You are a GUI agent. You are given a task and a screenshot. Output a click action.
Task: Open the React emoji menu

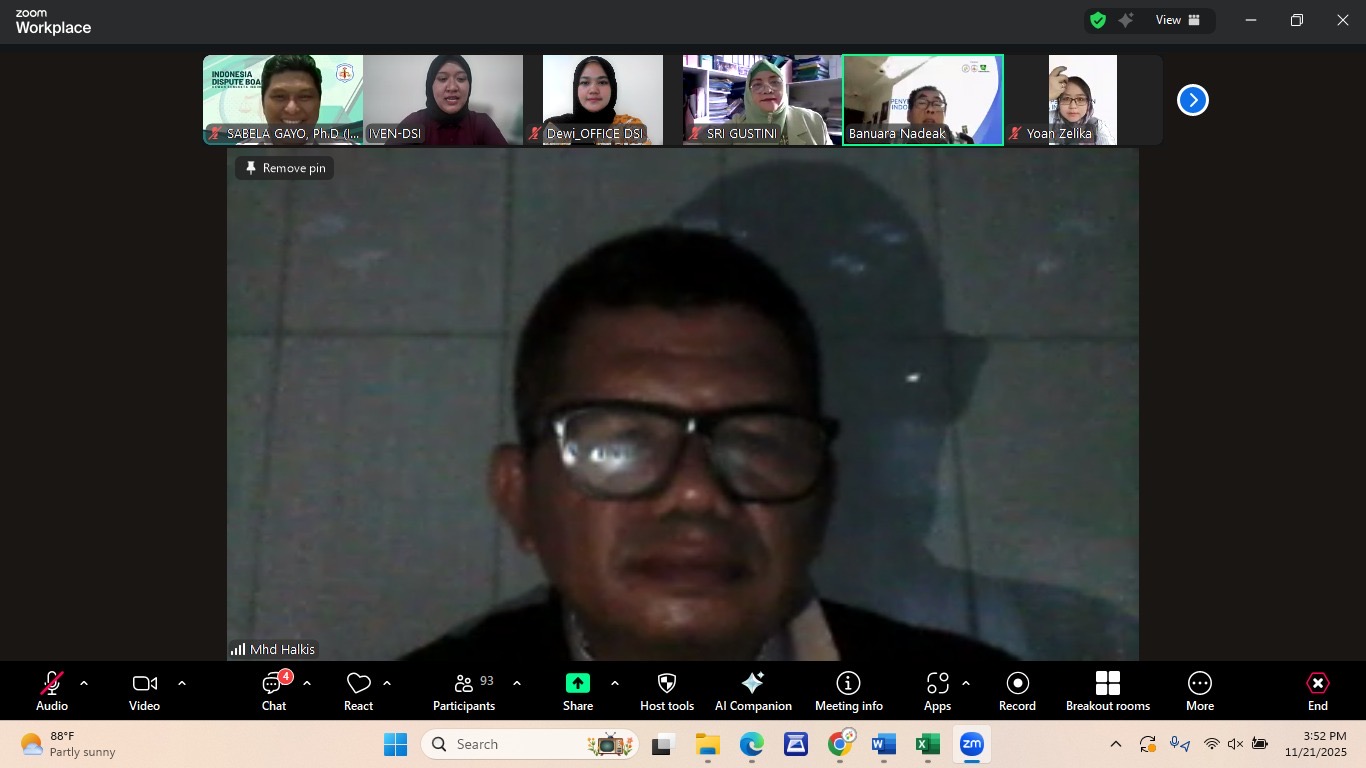pos(358,690)
